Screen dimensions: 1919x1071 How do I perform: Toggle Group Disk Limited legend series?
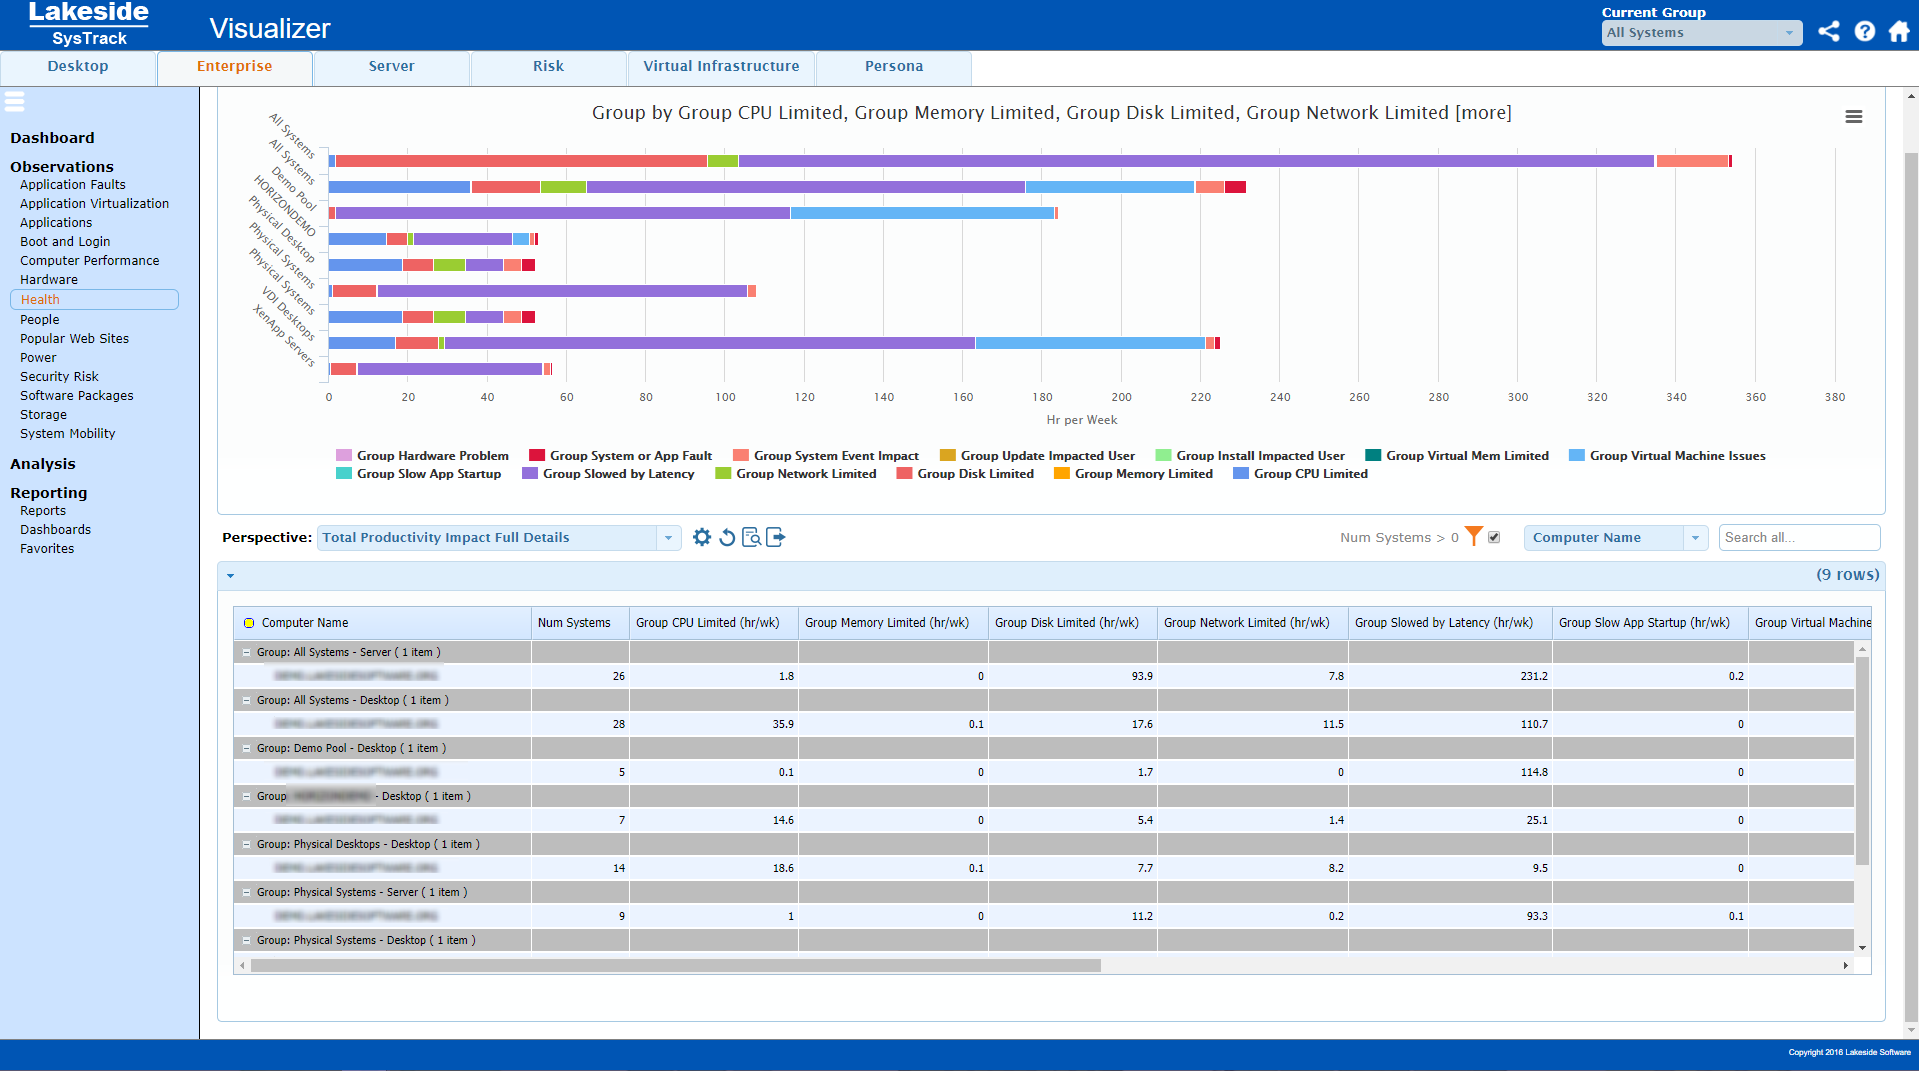[x=965, y=474]
